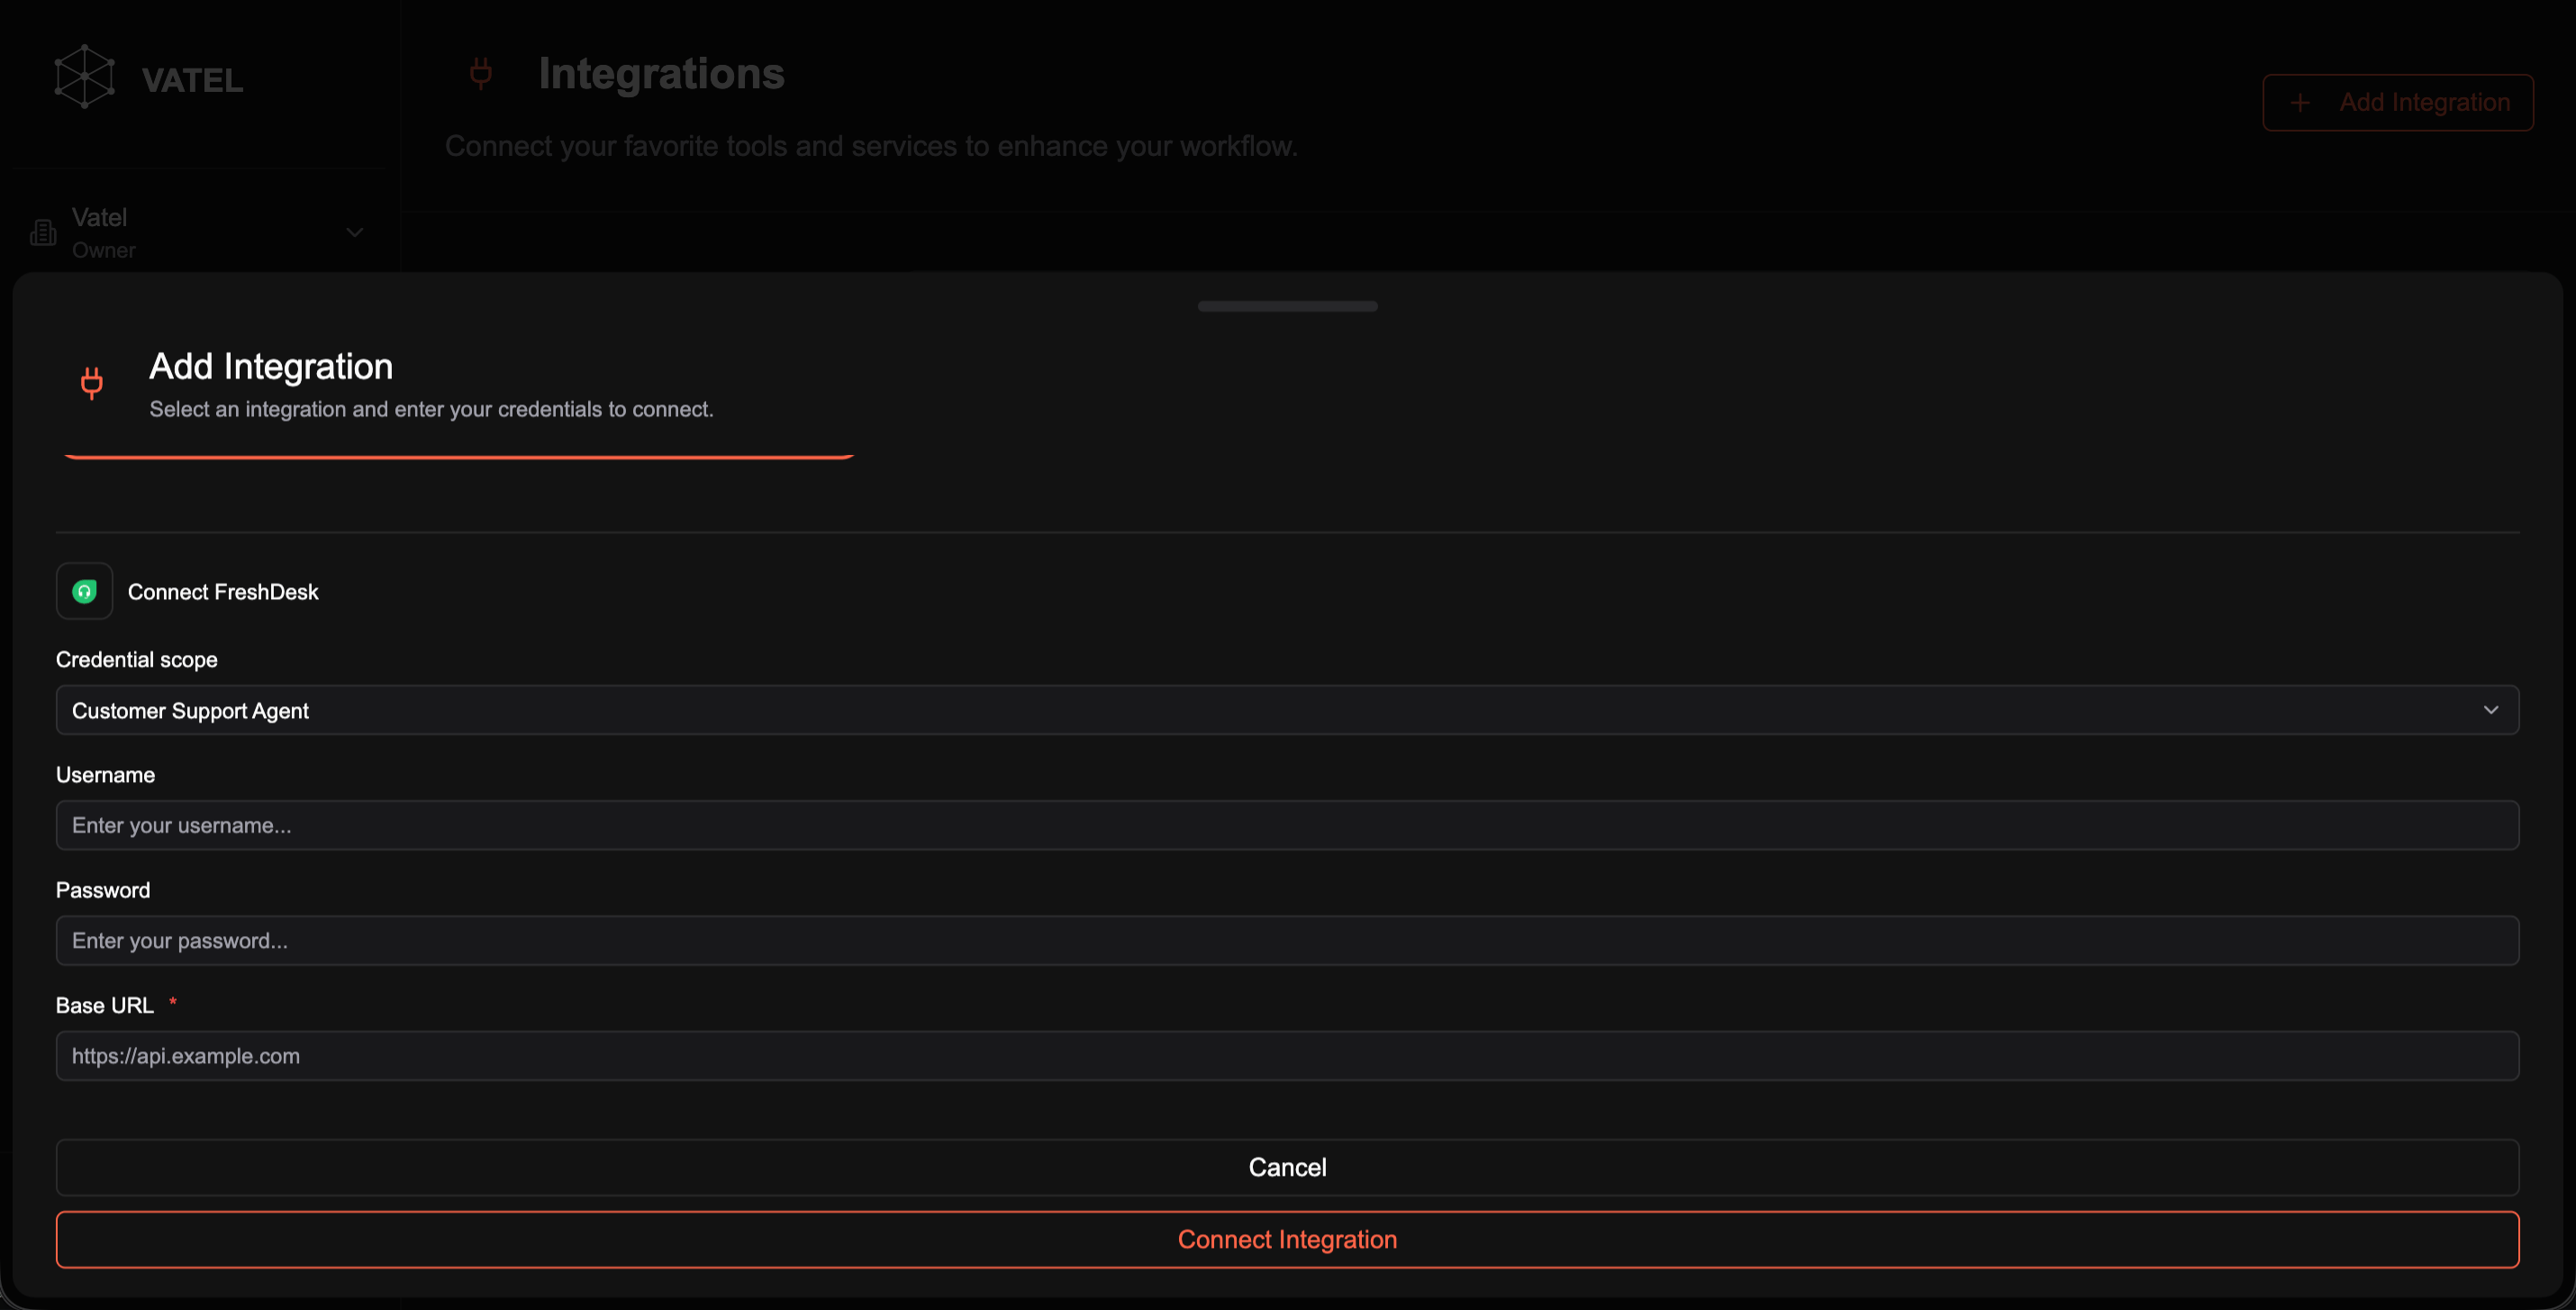This screenshot has width=2576, height=1310.
Task: Click the Owner role text in sidebar
Action: (x=104, y=250)
